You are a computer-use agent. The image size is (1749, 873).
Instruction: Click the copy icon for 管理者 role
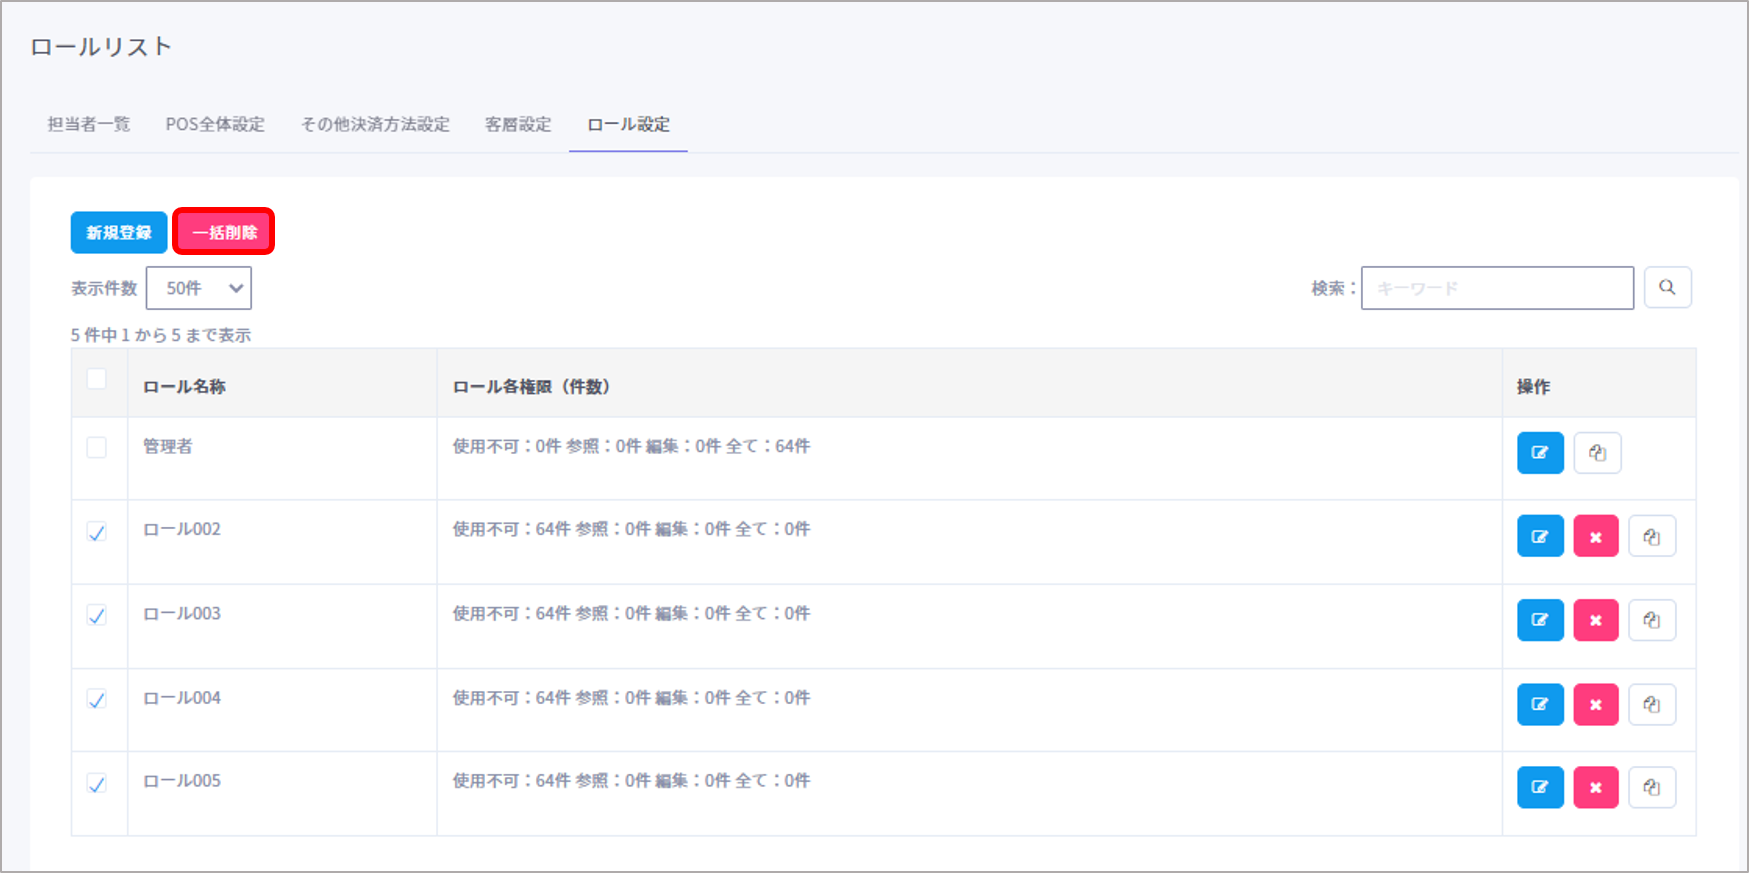point(1597,453)
